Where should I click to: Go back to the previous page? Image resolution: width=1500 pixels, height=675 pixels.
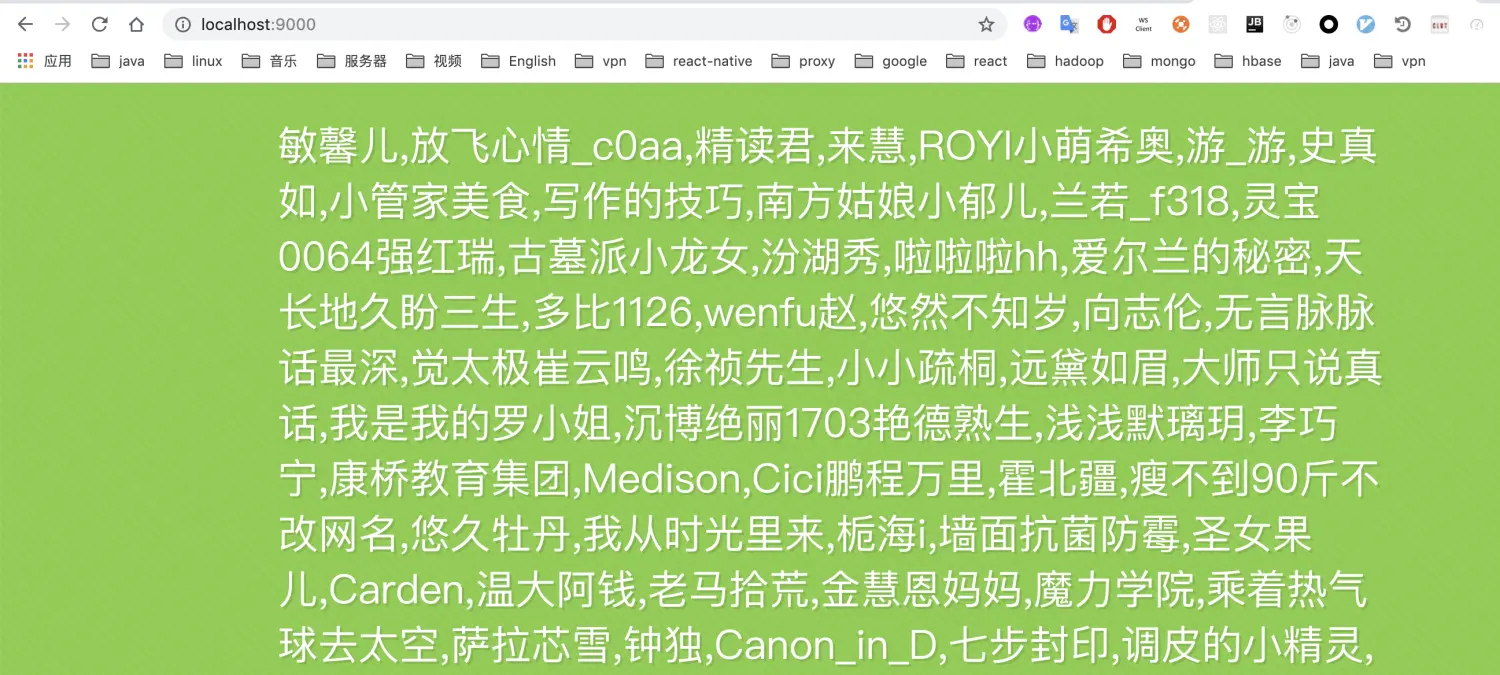[x=26, y=24]
